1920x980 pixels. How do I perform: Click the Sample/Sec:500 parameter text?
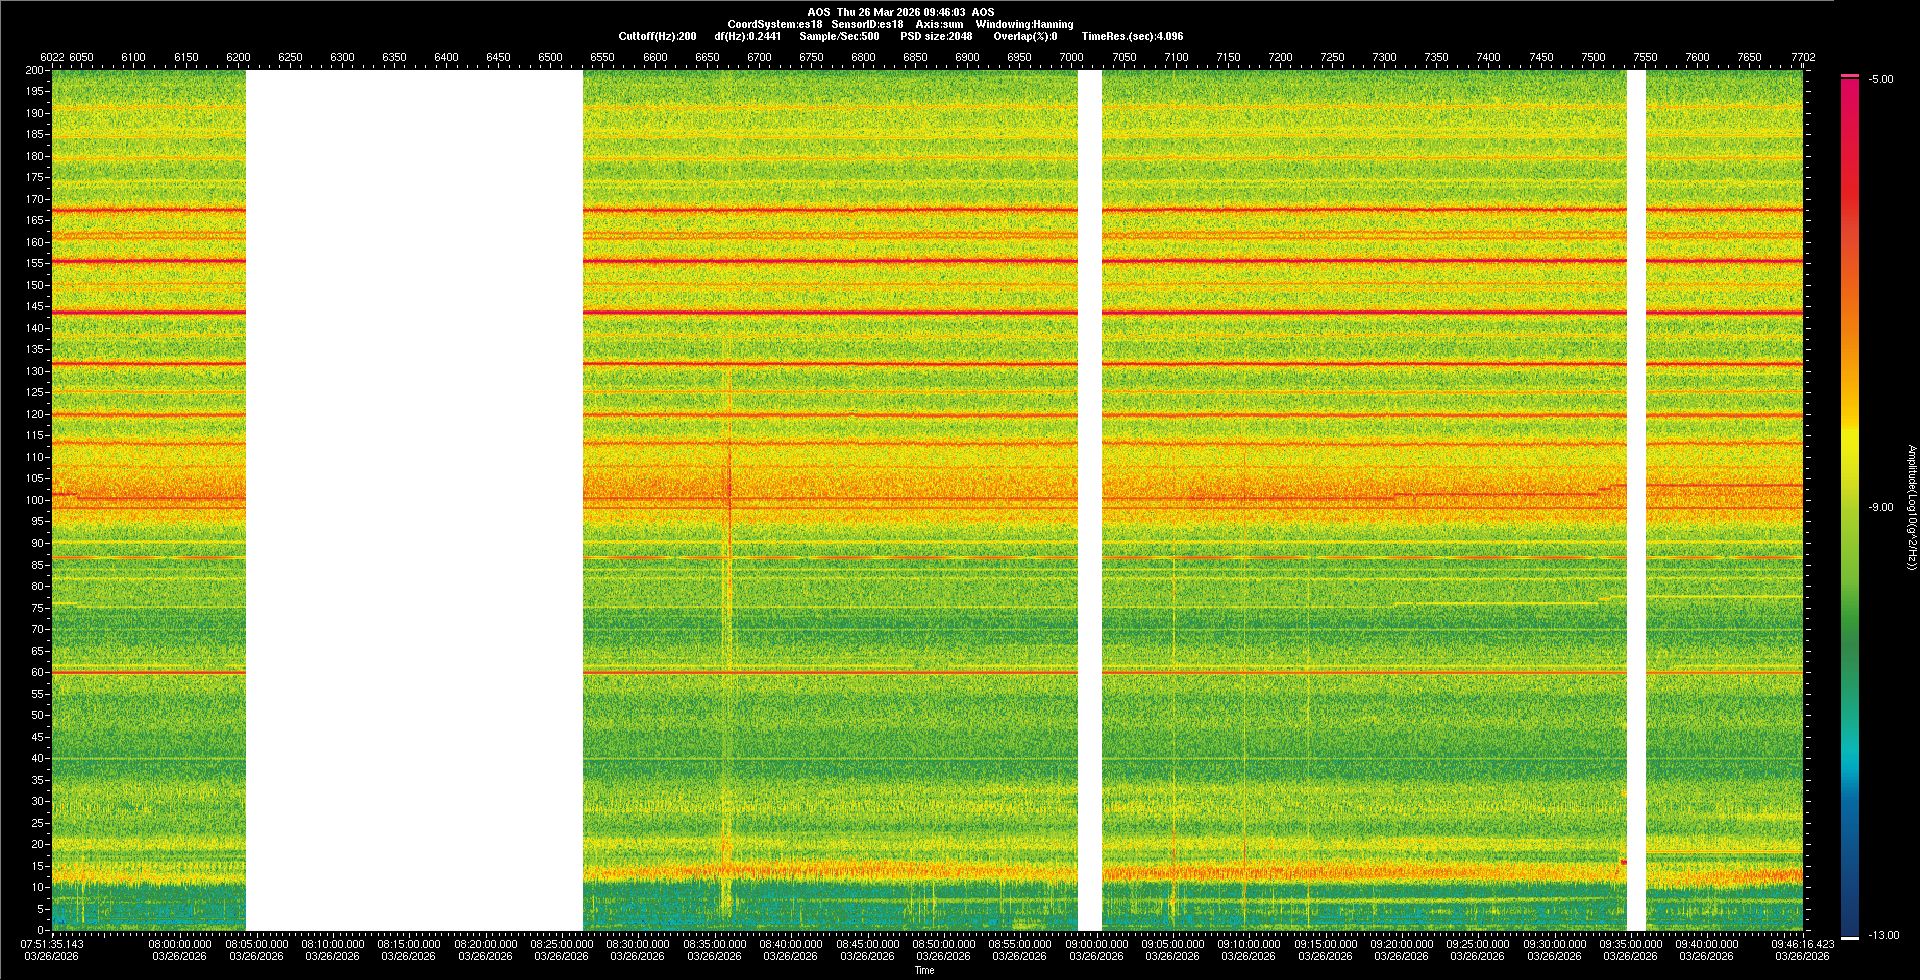(839, 36)
